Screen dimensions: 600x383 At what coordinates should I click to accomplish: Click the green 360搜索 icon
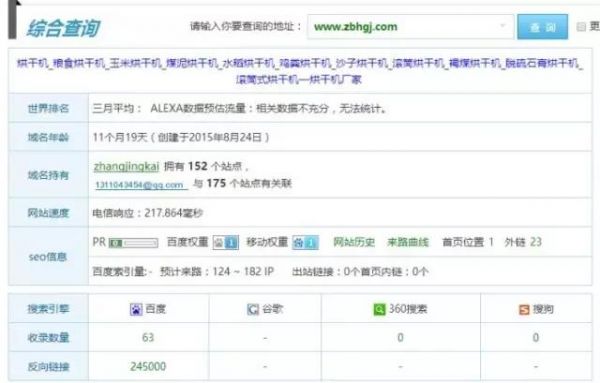379,309
